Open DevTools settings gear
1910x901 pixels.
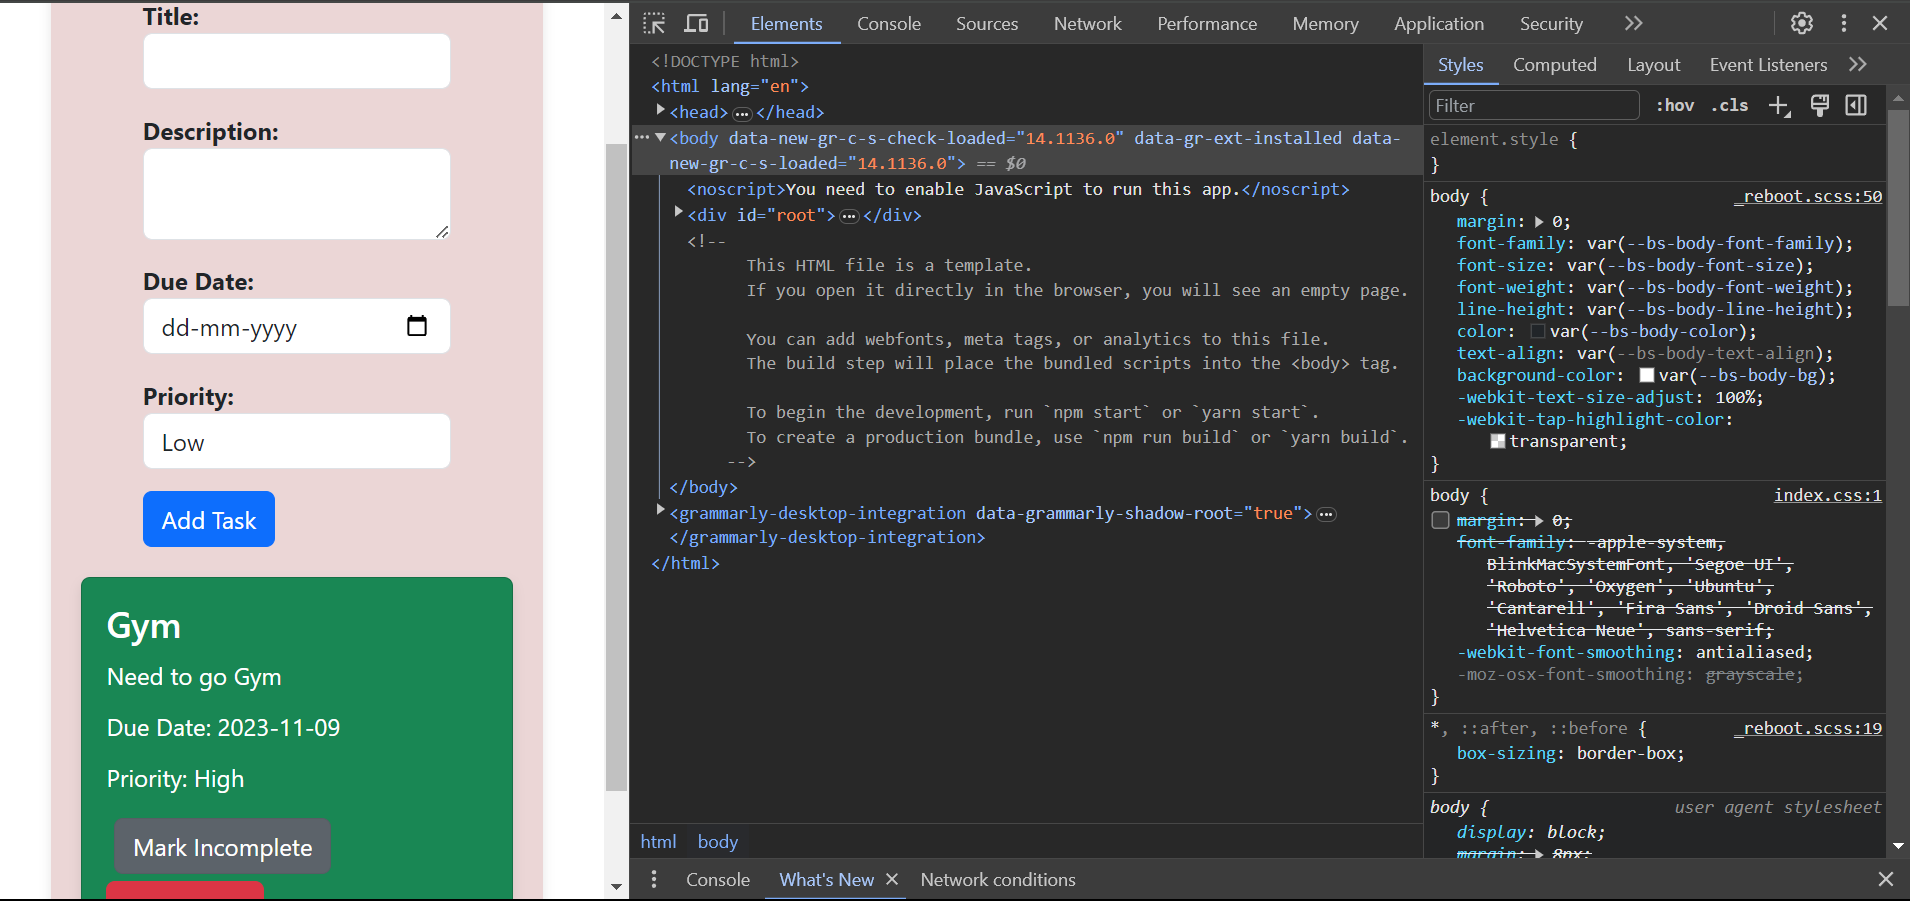(x=1801, y=23)
